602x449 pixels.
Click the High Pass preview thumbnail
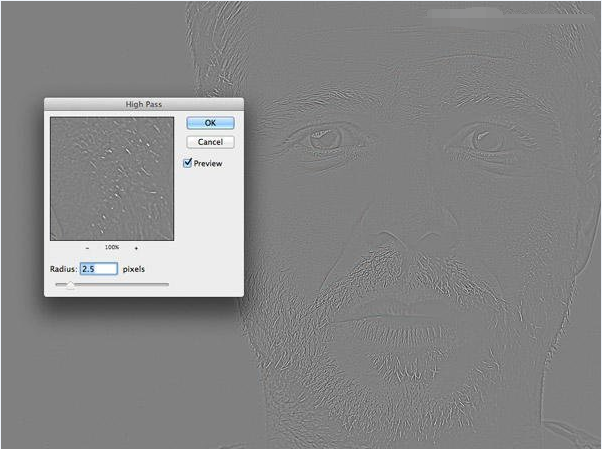pyautogui.click(x=112, y=179)
